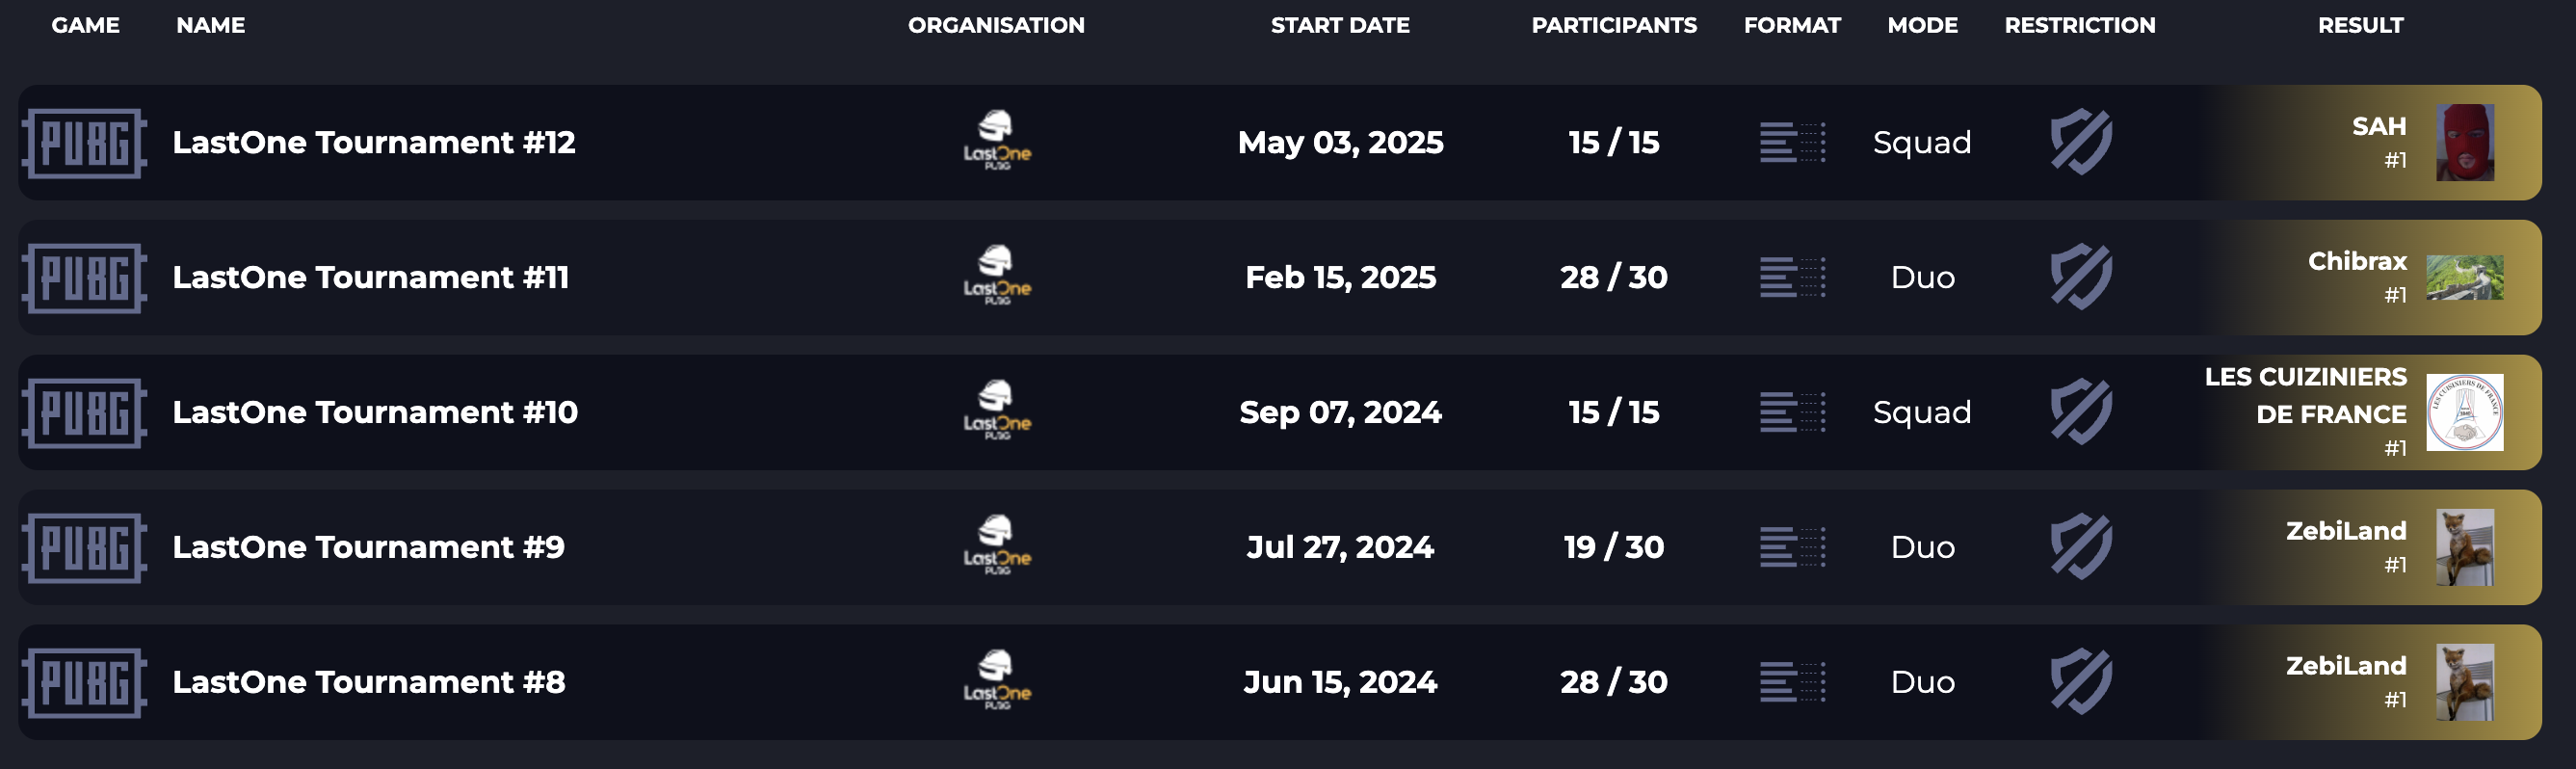
Task: Click the LastOne organisation logo for Tournament #9
Action: tap(997, 546)
